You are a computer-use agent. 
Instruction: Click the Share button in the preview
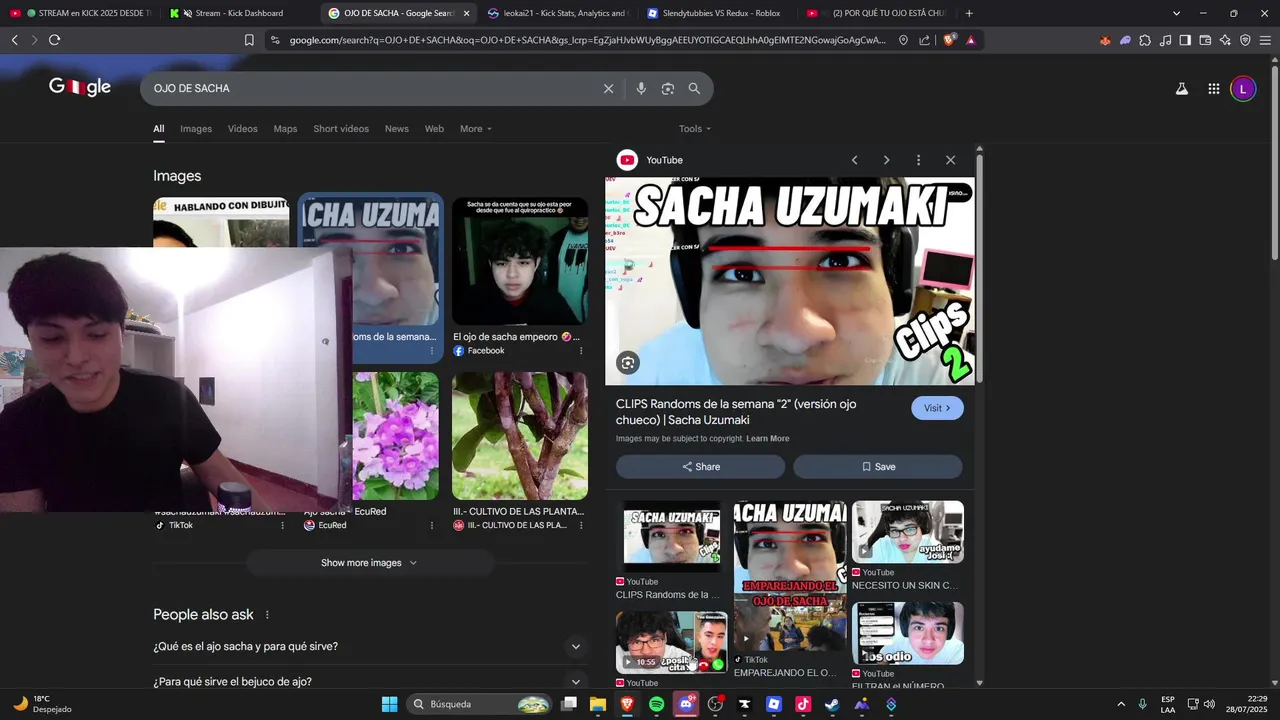(x=700, y=467)
